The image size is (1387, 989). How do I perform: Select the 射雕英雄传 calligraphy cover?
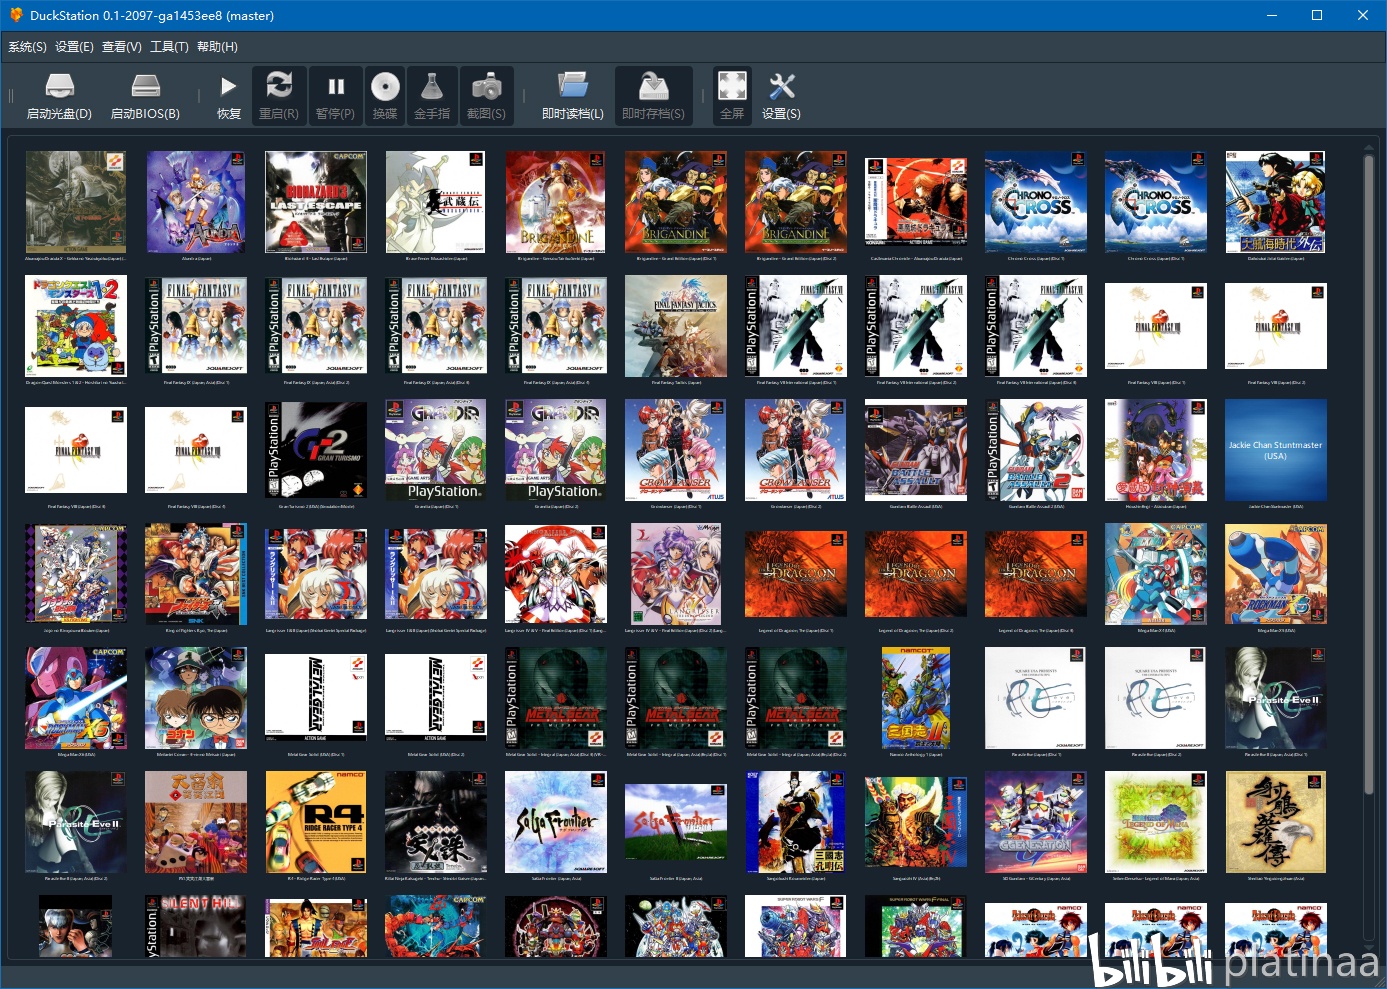click(1276, 822)
